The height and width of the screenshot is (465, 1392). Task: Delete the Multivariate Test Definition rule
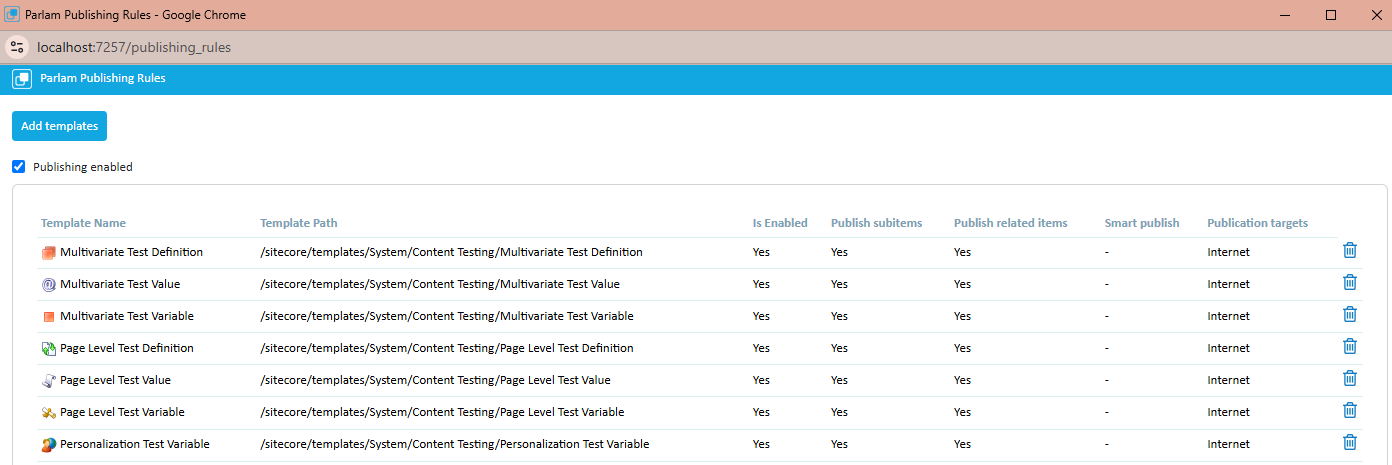[1349, 251]
